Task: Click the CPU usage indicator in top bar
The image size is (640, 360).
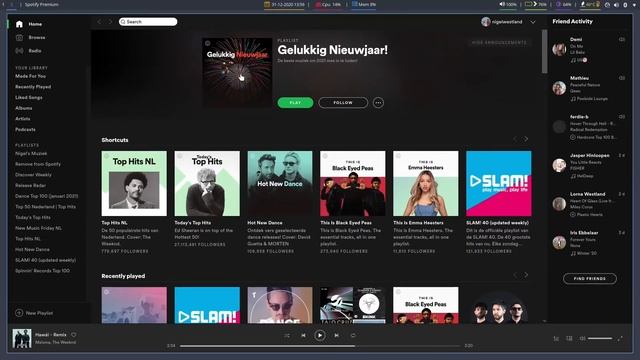Action: [x=328, y=4]
